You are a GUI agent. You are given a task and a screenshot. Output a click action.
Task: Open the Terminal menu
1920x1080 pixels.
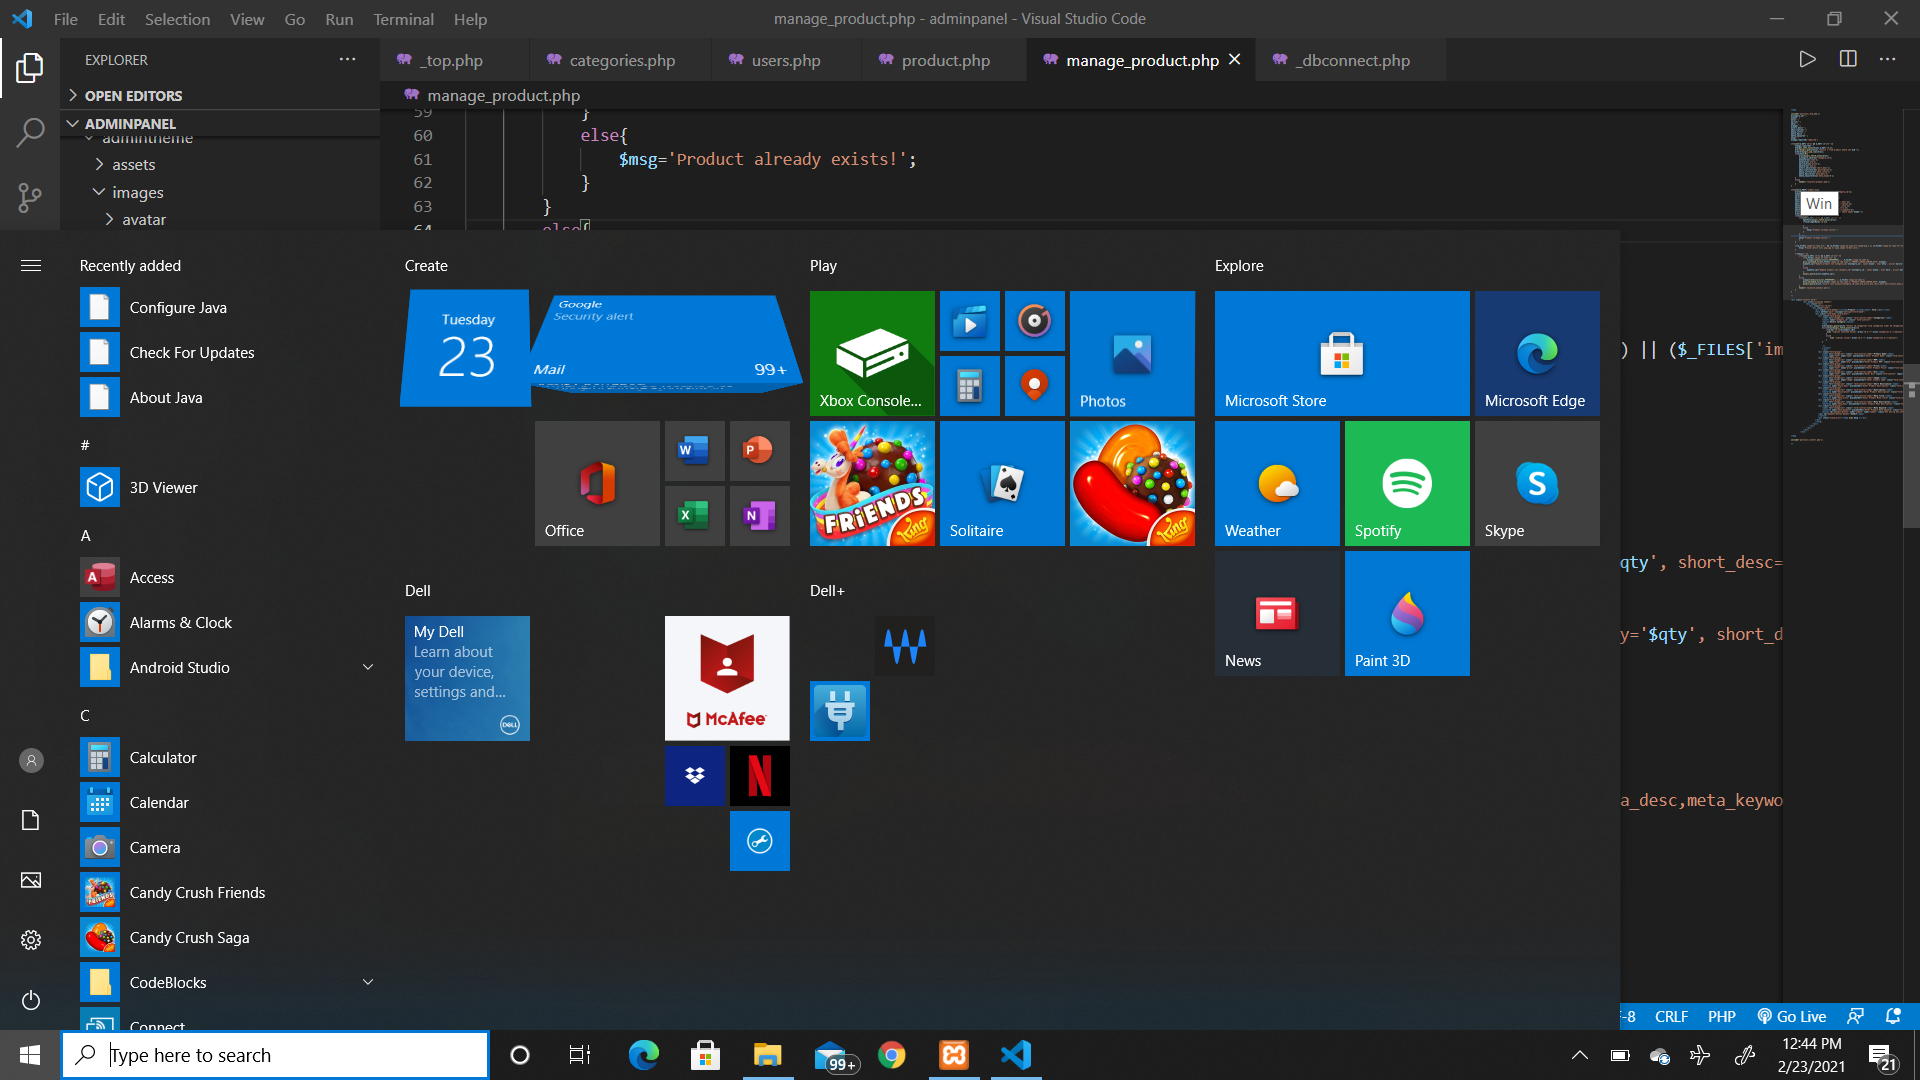(x=403, y=19)
